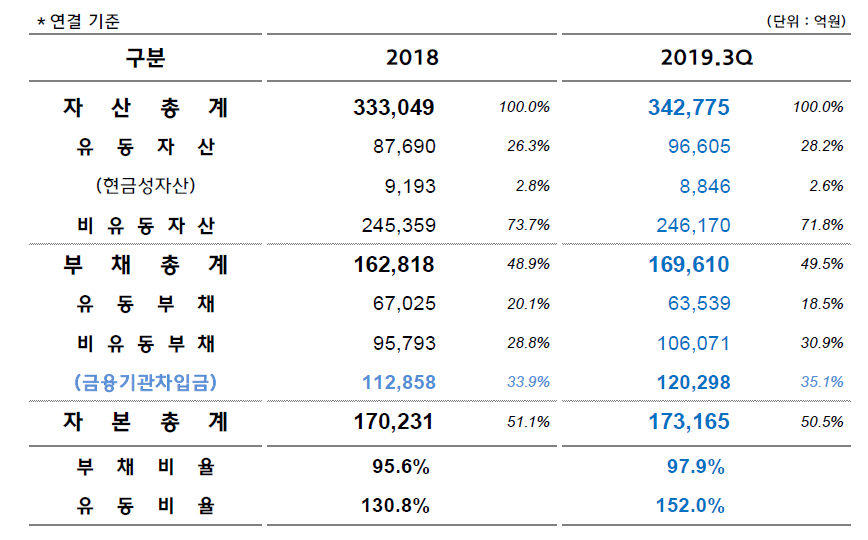Click the 비유동부채 value 106,071
Image resolution: width=868 pixels, height=540 pixels.
[693, 343]
